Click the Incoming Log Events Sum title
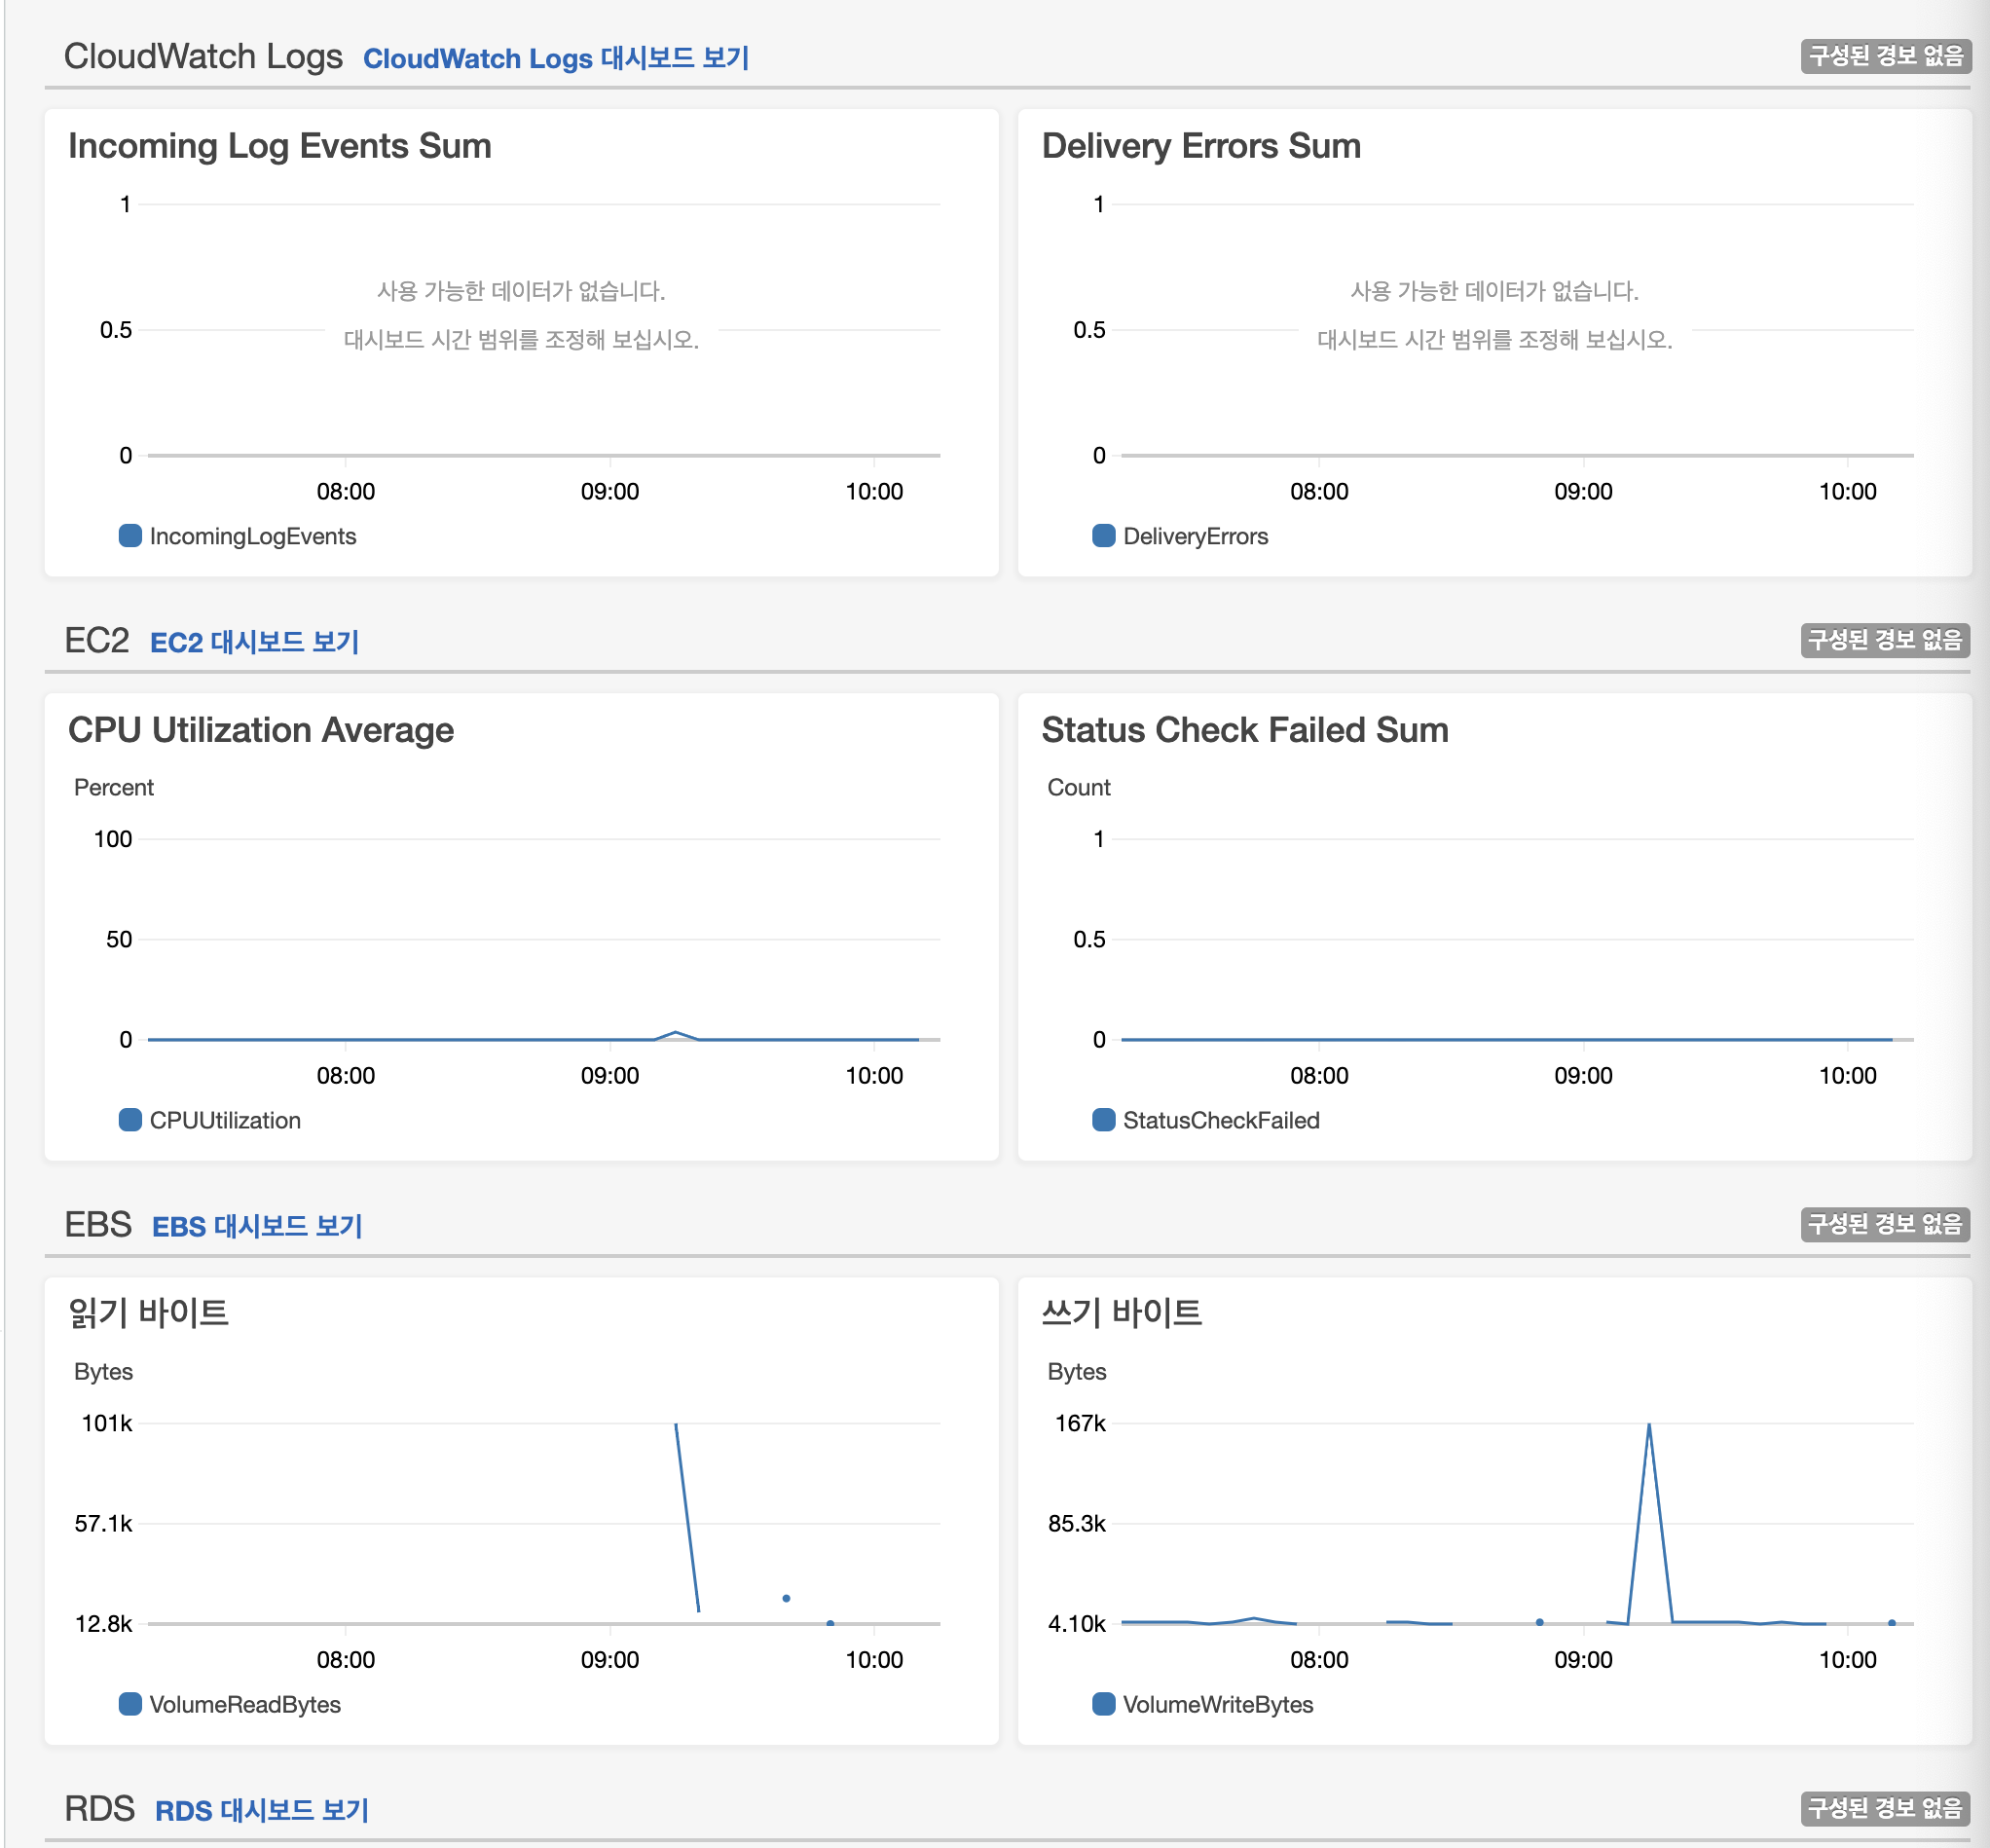1990x1848 pixels. [279, 146]
